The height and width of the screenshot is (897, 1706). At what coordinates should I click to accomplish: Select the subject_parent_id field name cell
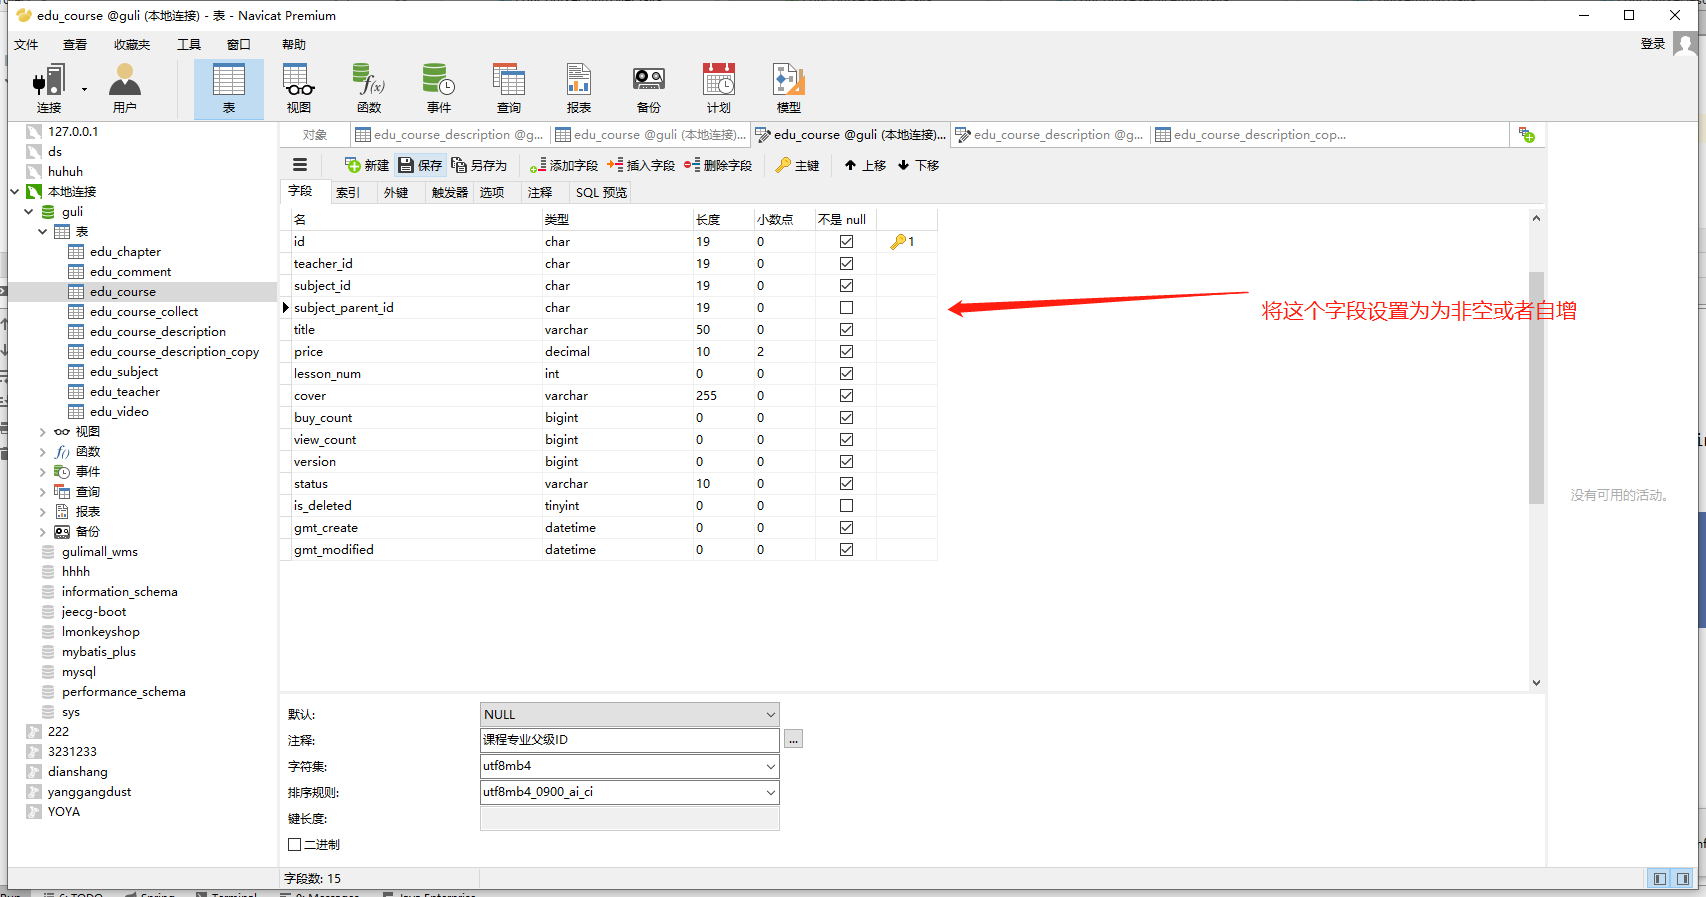[417, 307]
